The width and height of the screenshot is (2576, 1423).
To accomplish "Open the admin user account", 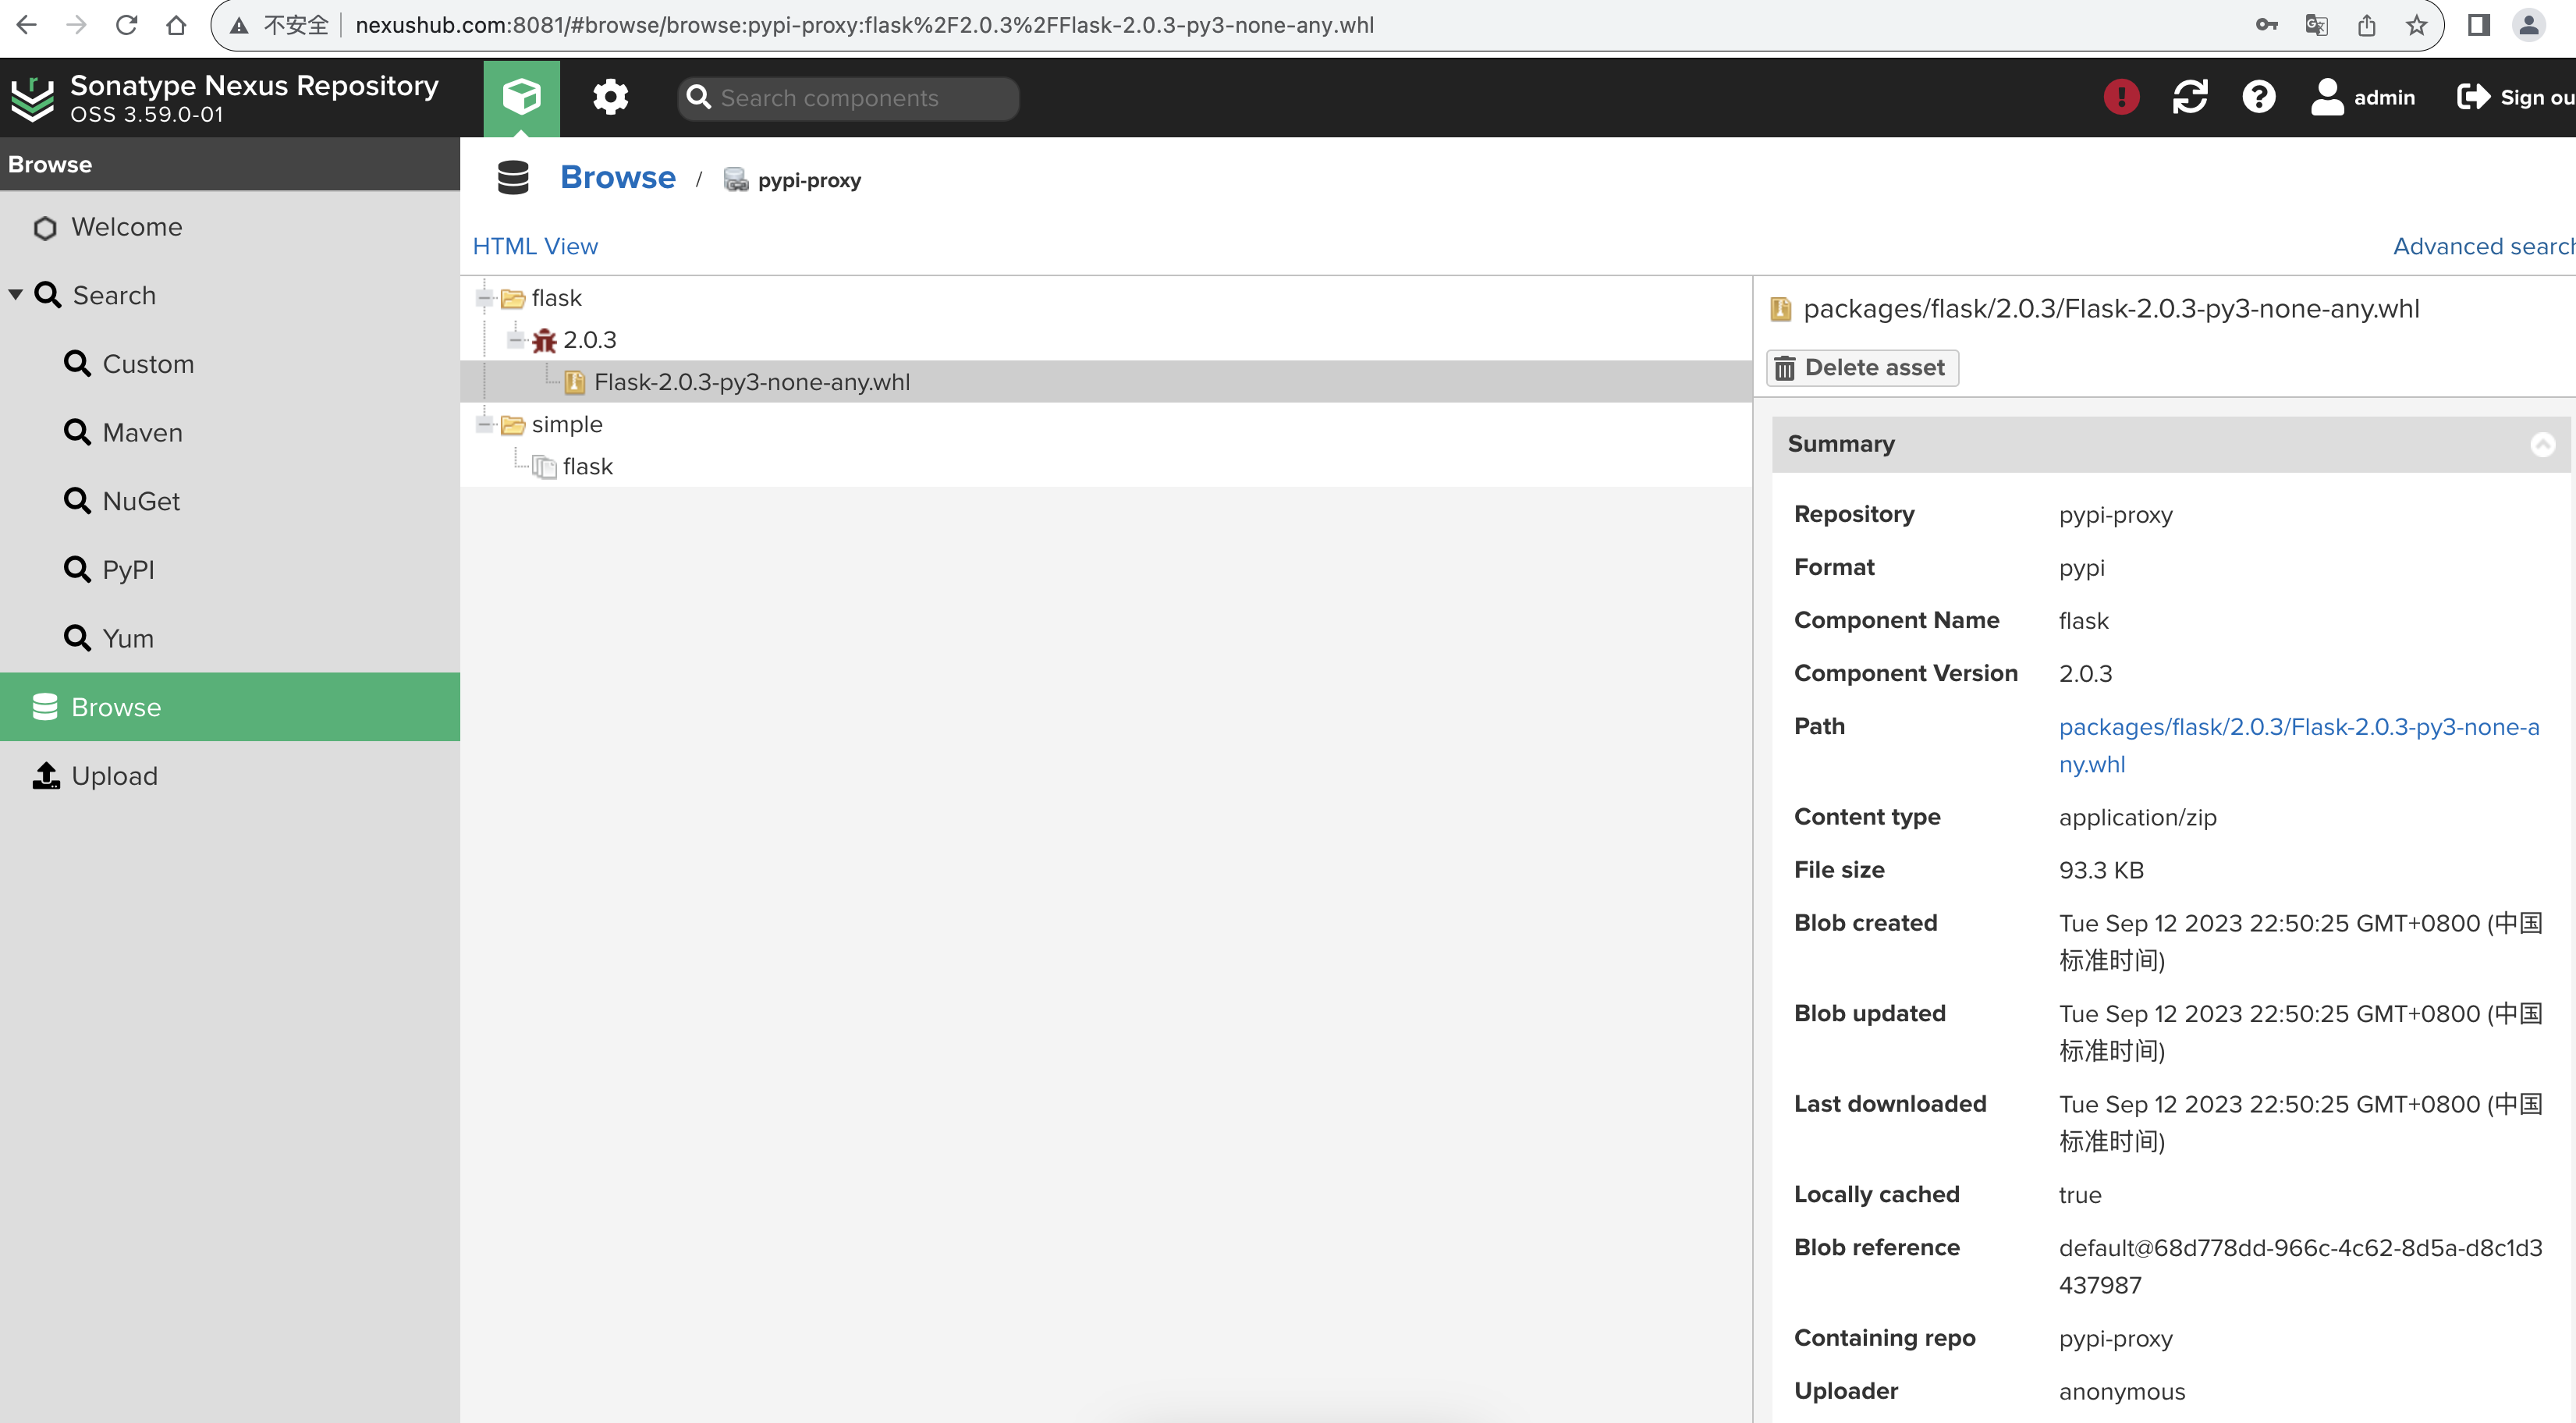I will 2362,97.
